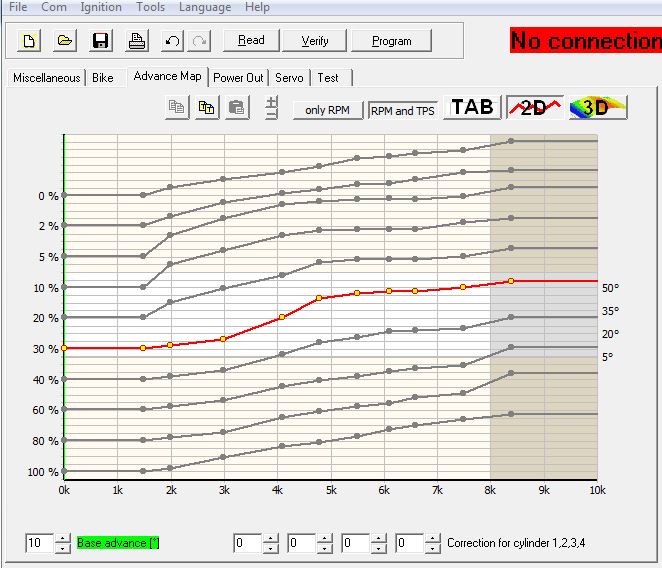Open the Help menu

(257, 7)
